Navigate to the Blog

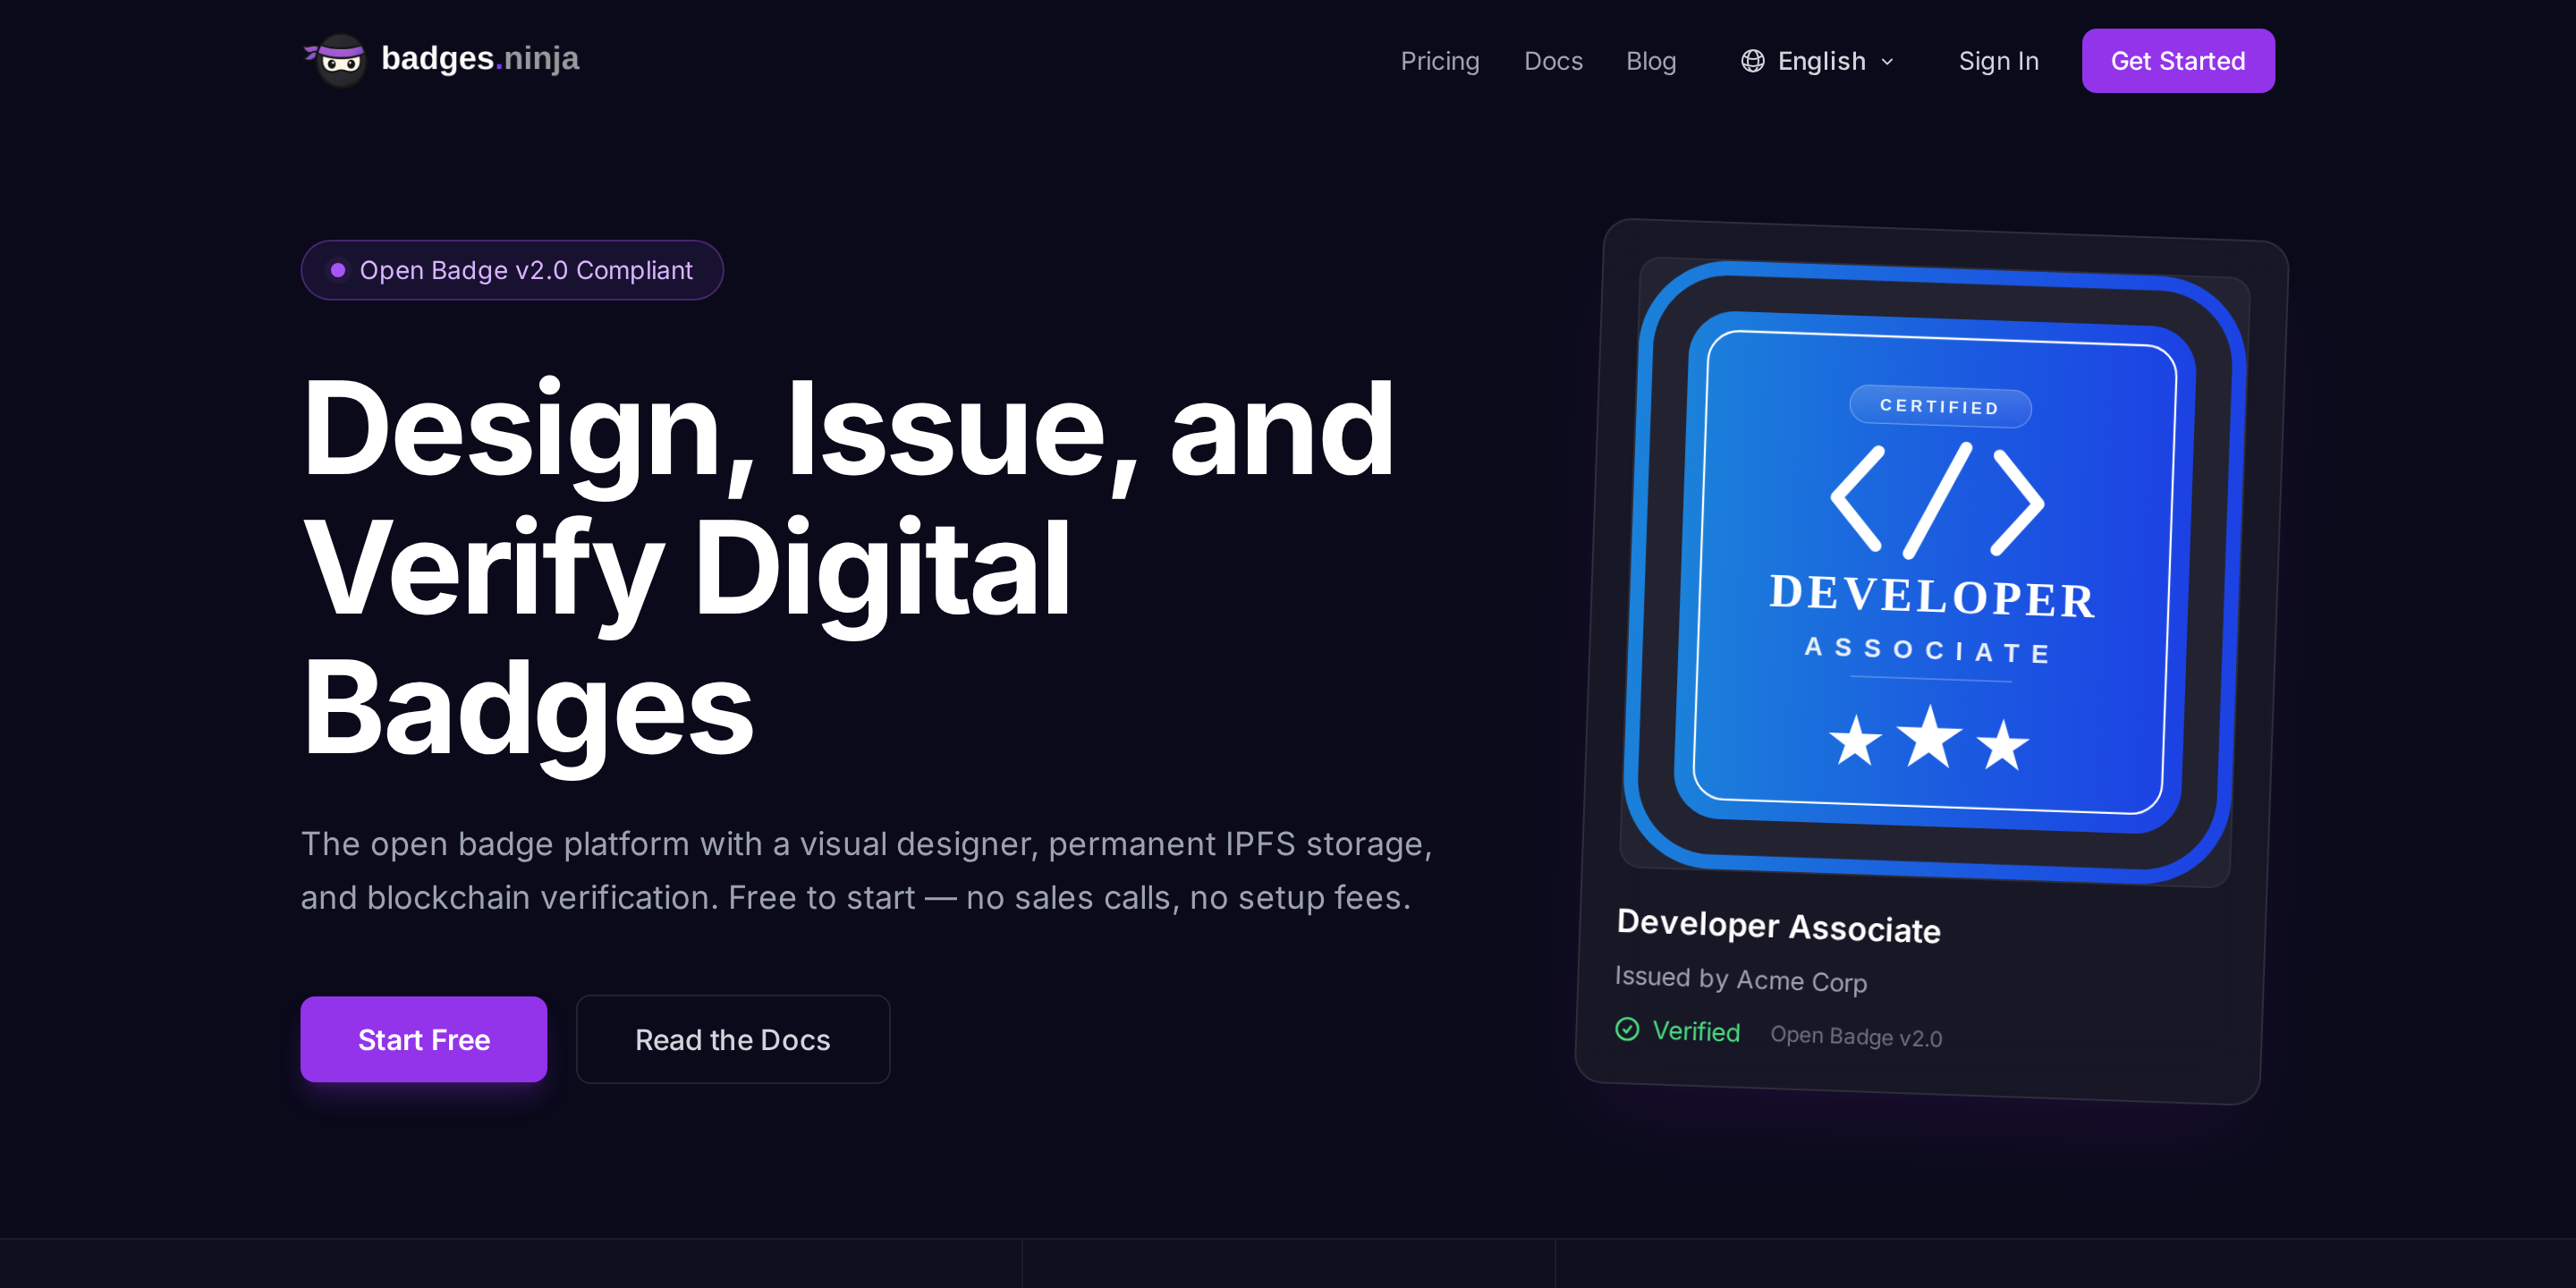click(x=1651, y=61)
